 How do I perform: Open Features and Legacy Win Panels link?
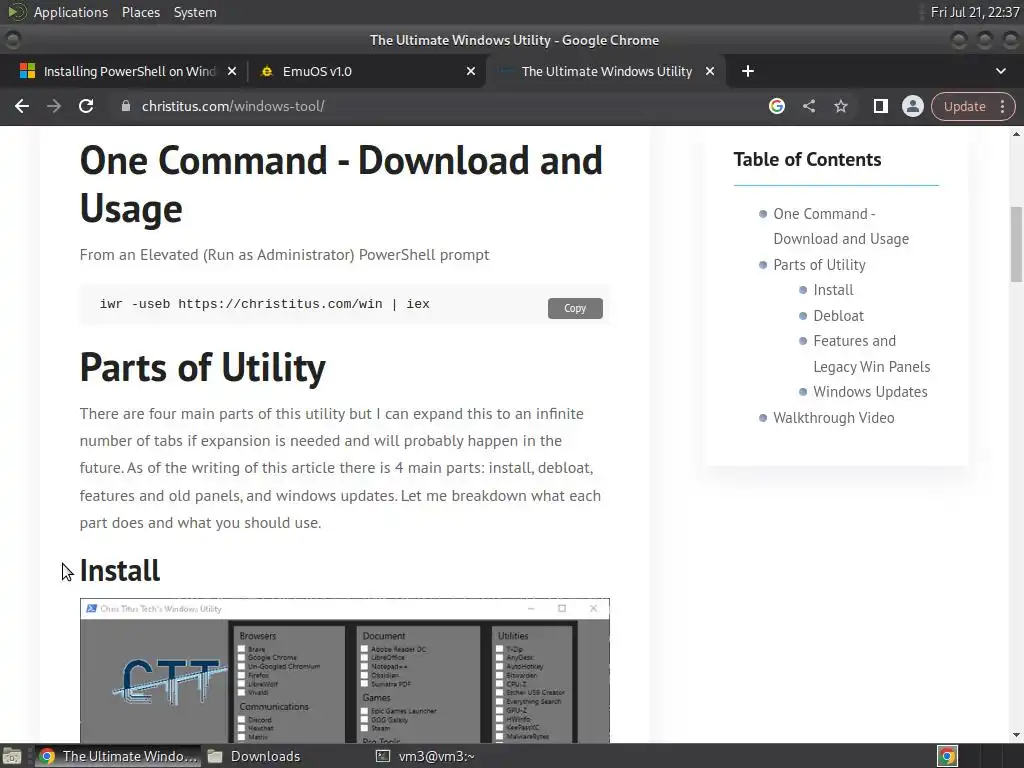coord(871,353)
